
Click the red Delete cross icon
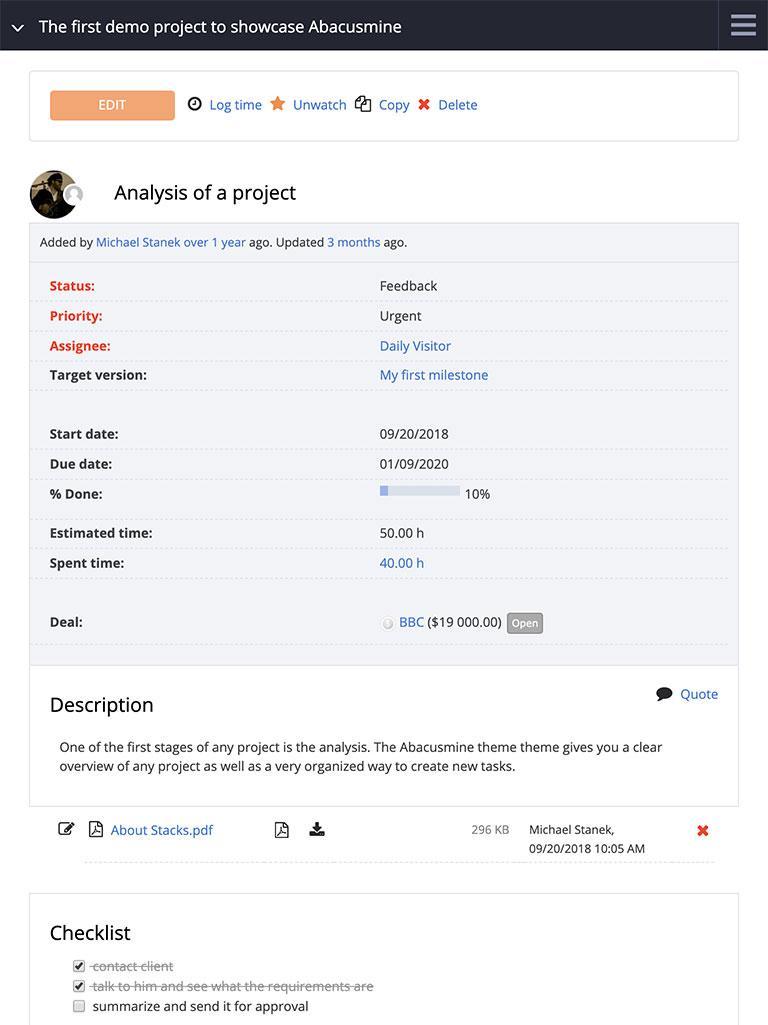[424, 105]
